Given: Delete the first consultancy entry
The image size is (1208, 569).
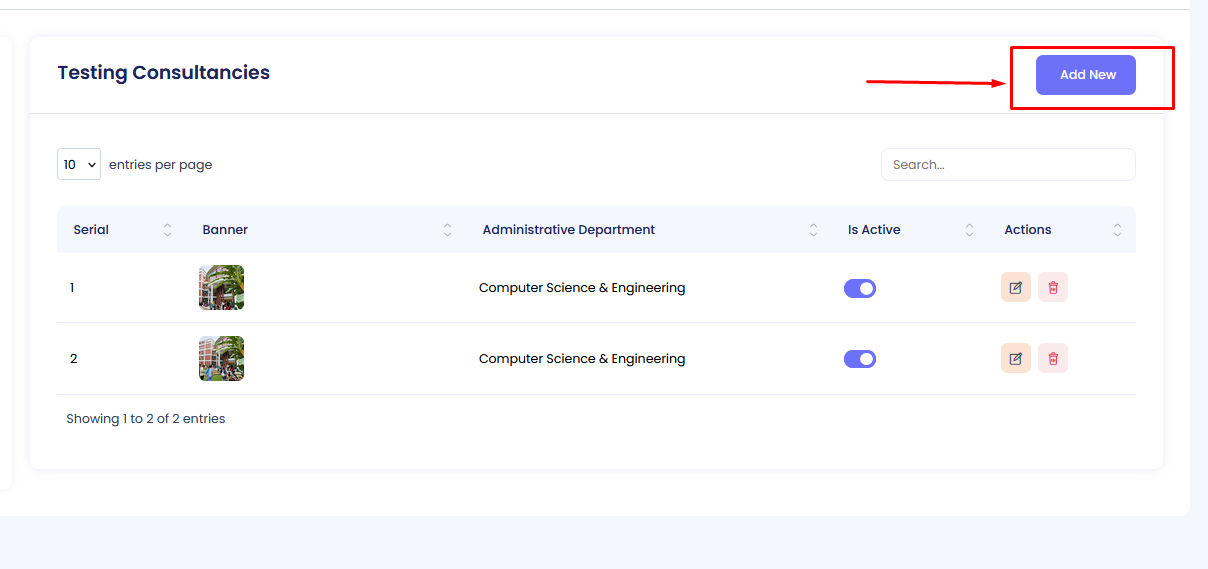Looking at the screenshot, I should coord(1053,288).
